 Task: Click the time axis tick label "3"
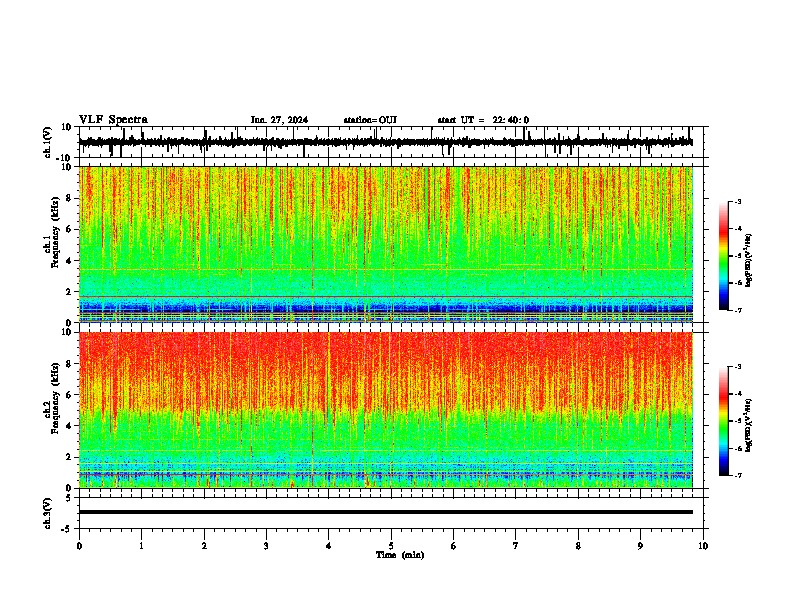coord(266,546)
